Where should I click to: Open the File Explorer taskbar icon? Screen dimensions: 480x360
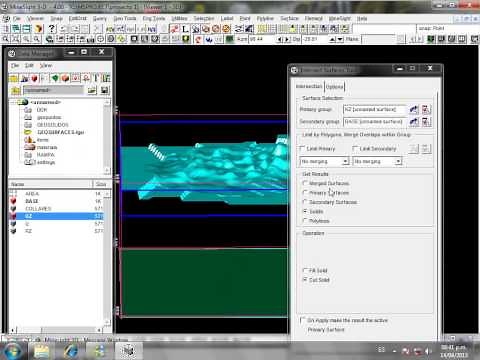41,351
